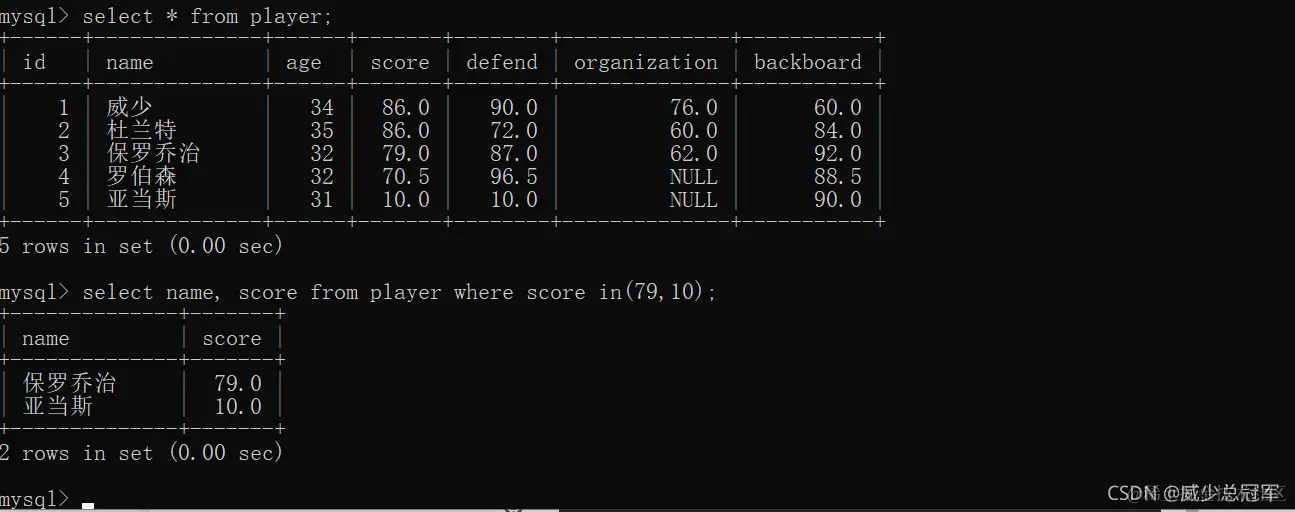
Task: Click score 10.0 in the two-row result table
Action: [238, 406]
